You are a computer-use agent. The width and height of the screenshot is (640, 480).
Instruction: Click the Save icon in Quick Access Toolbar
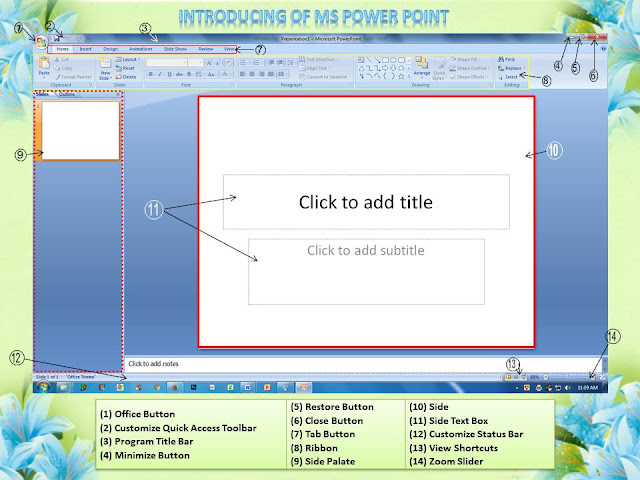57,39
